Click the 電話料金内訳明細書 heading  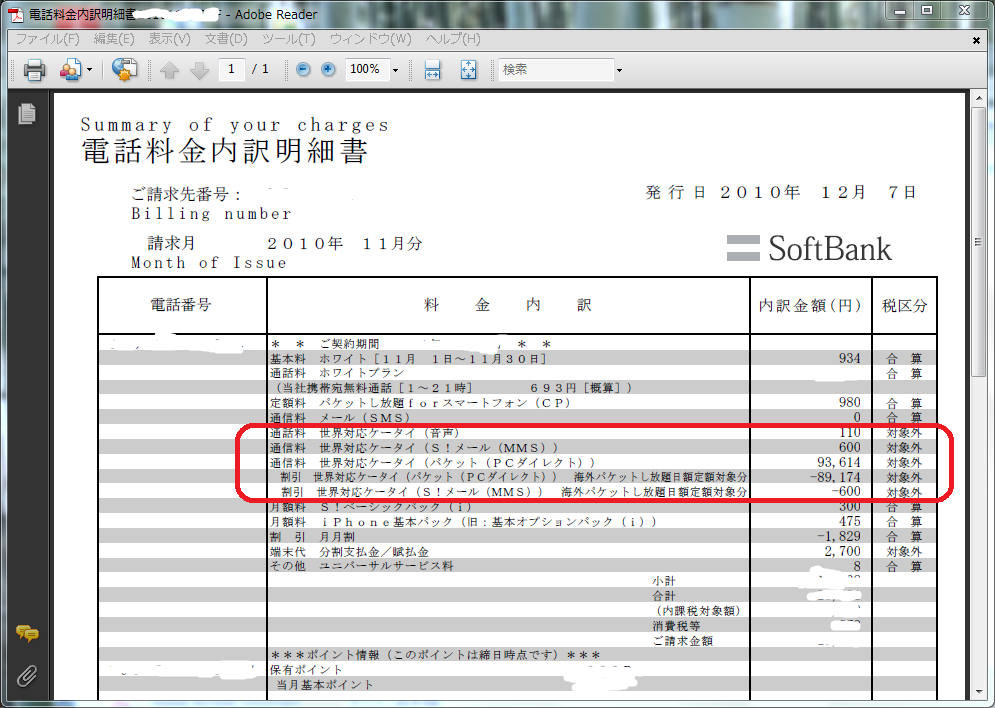(225, 152)
